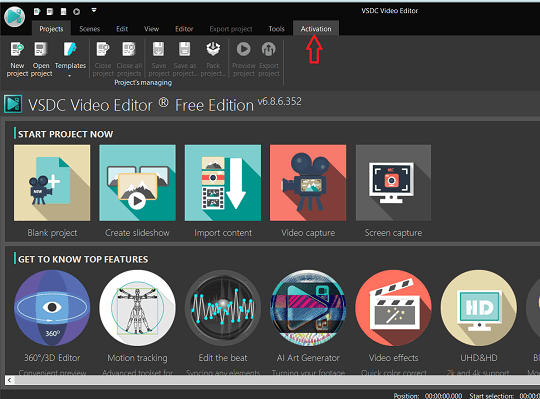The width and height of the screenshot is (540, 399).
Task: Click the 360°/3D Editor label
Action: pos(52,358)
